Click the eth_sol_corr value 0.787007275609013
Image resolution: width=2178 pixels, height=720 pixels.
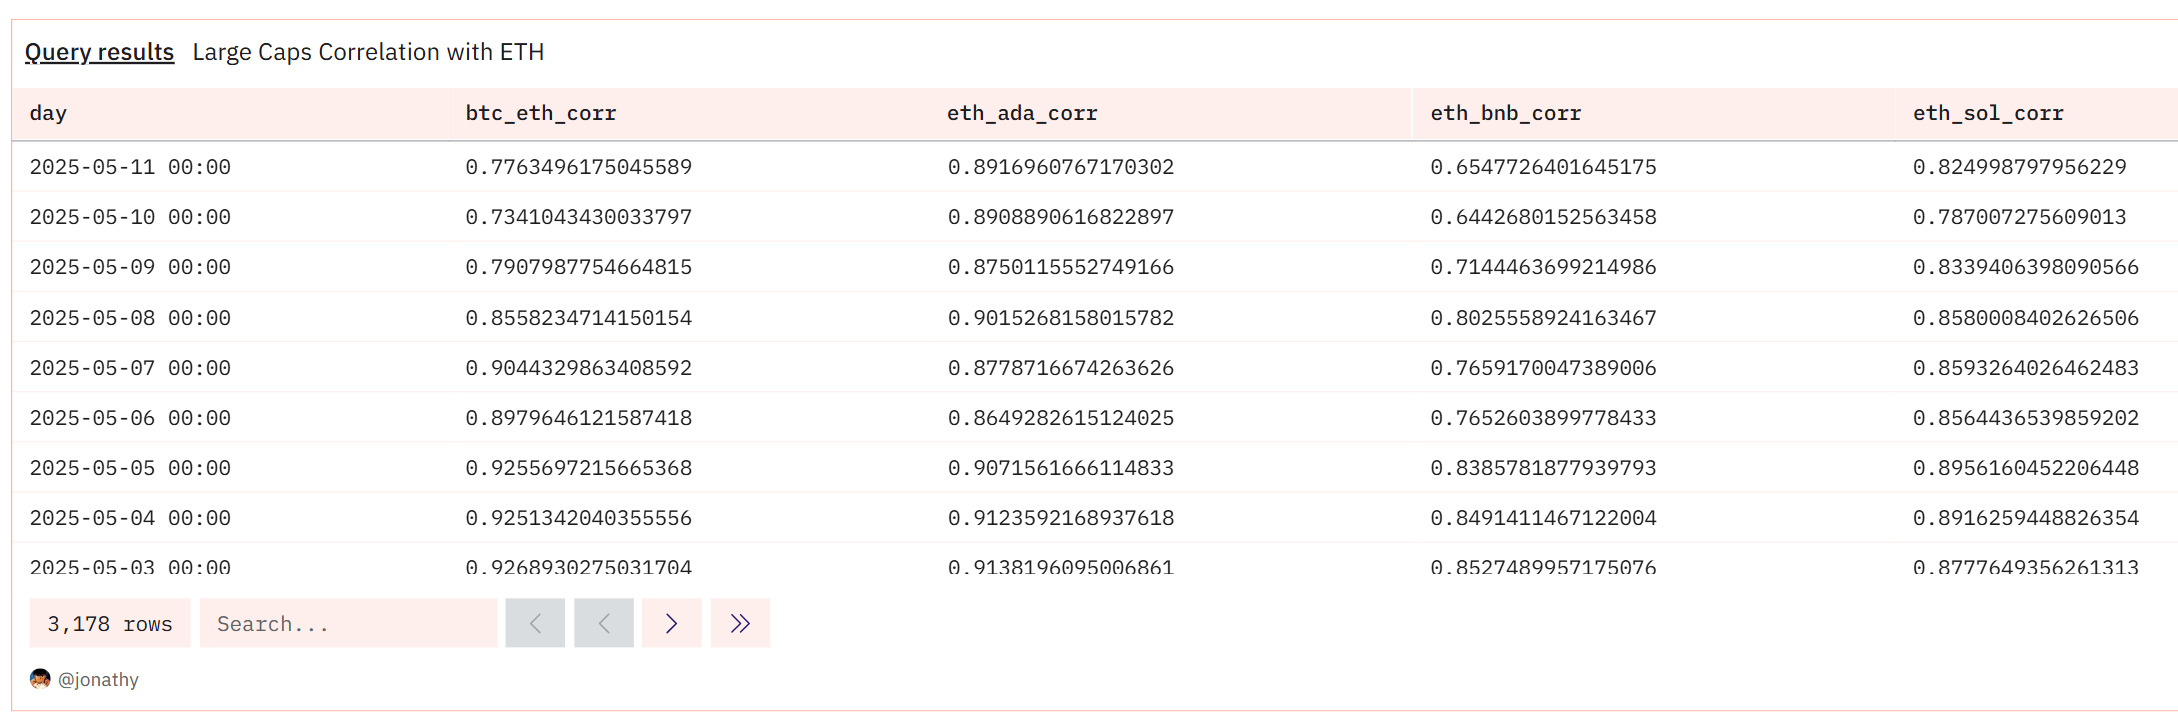tap(2019, 217)
